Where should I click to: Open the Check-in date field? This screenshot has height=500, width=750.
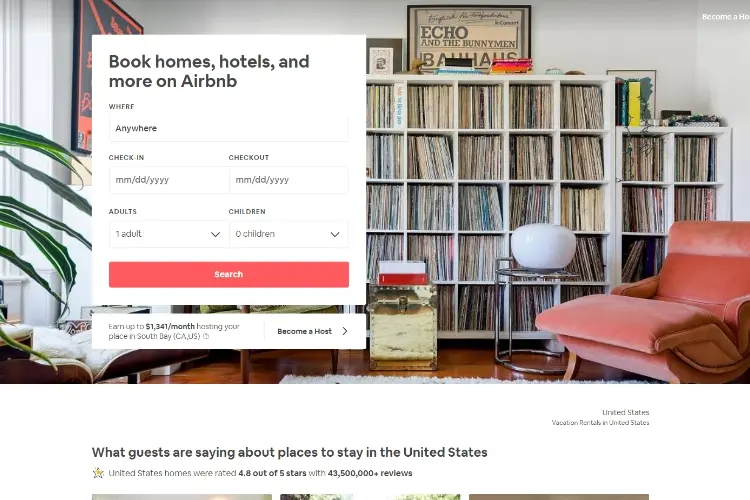pos(169,180)
